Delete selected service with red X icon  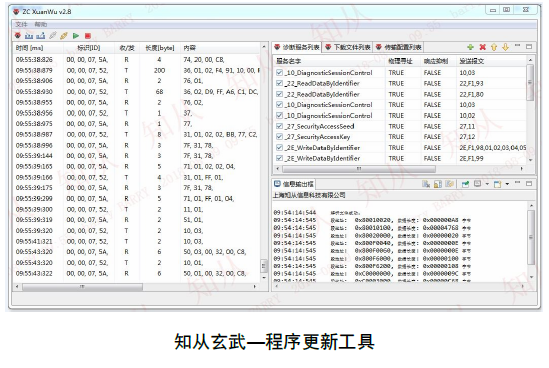[482, 47]
